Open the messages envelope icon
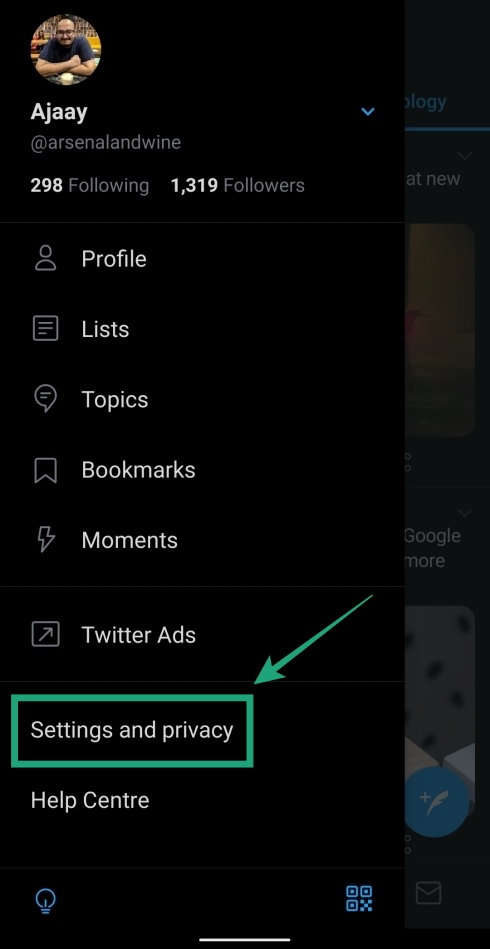The image size is (490, 949). coord(428,893)
